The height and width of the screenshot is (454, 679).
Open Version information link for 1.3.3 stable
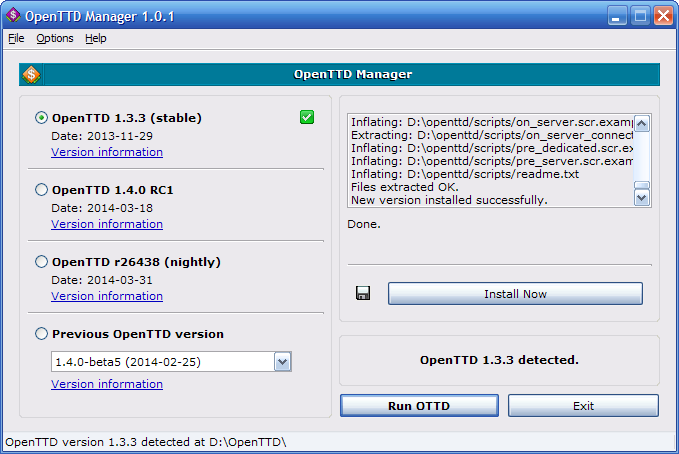point(107,152)
